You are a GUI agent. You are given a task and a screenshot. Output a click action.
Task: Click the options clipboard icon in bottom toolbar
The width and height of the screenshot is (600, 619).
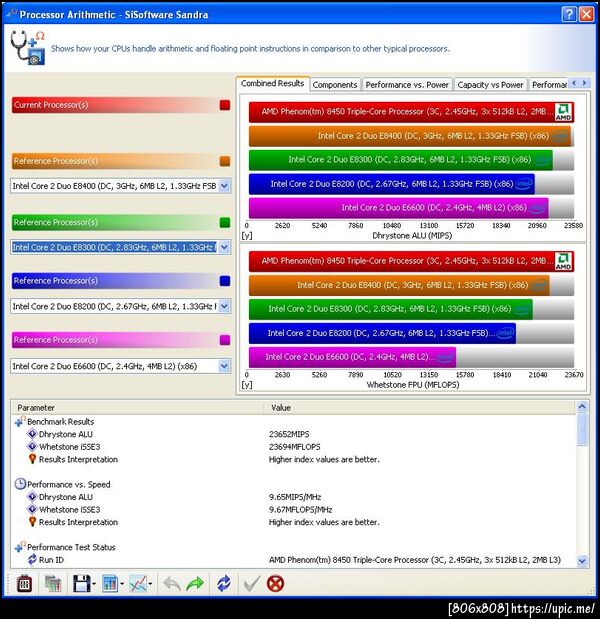click(x=24, y=583)
